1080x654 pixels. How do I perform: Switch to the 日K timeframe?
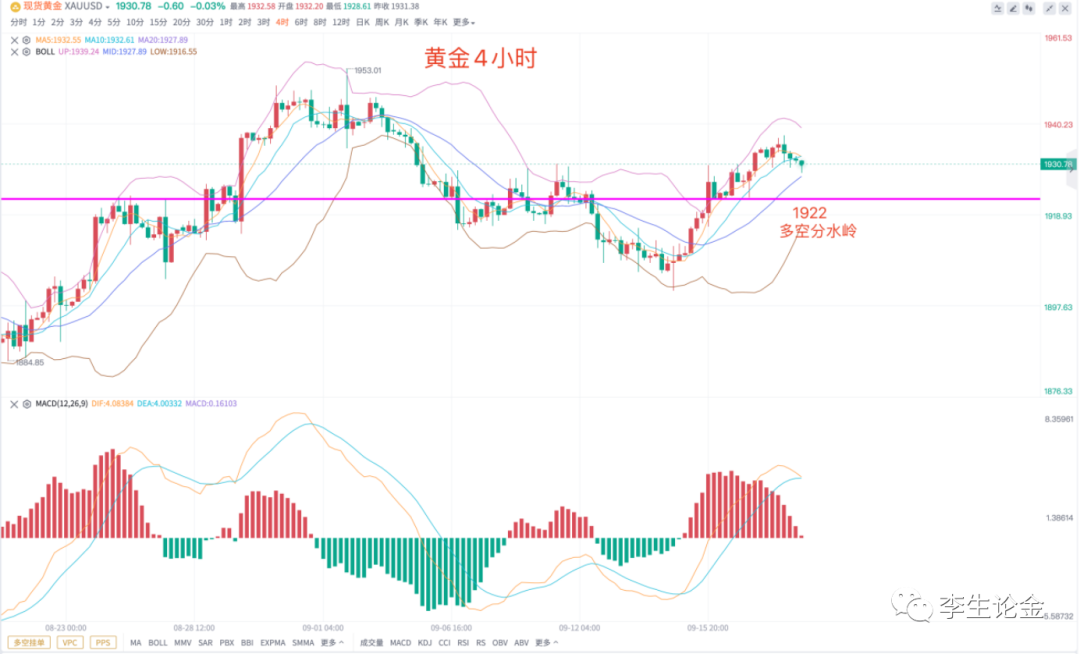362,22
